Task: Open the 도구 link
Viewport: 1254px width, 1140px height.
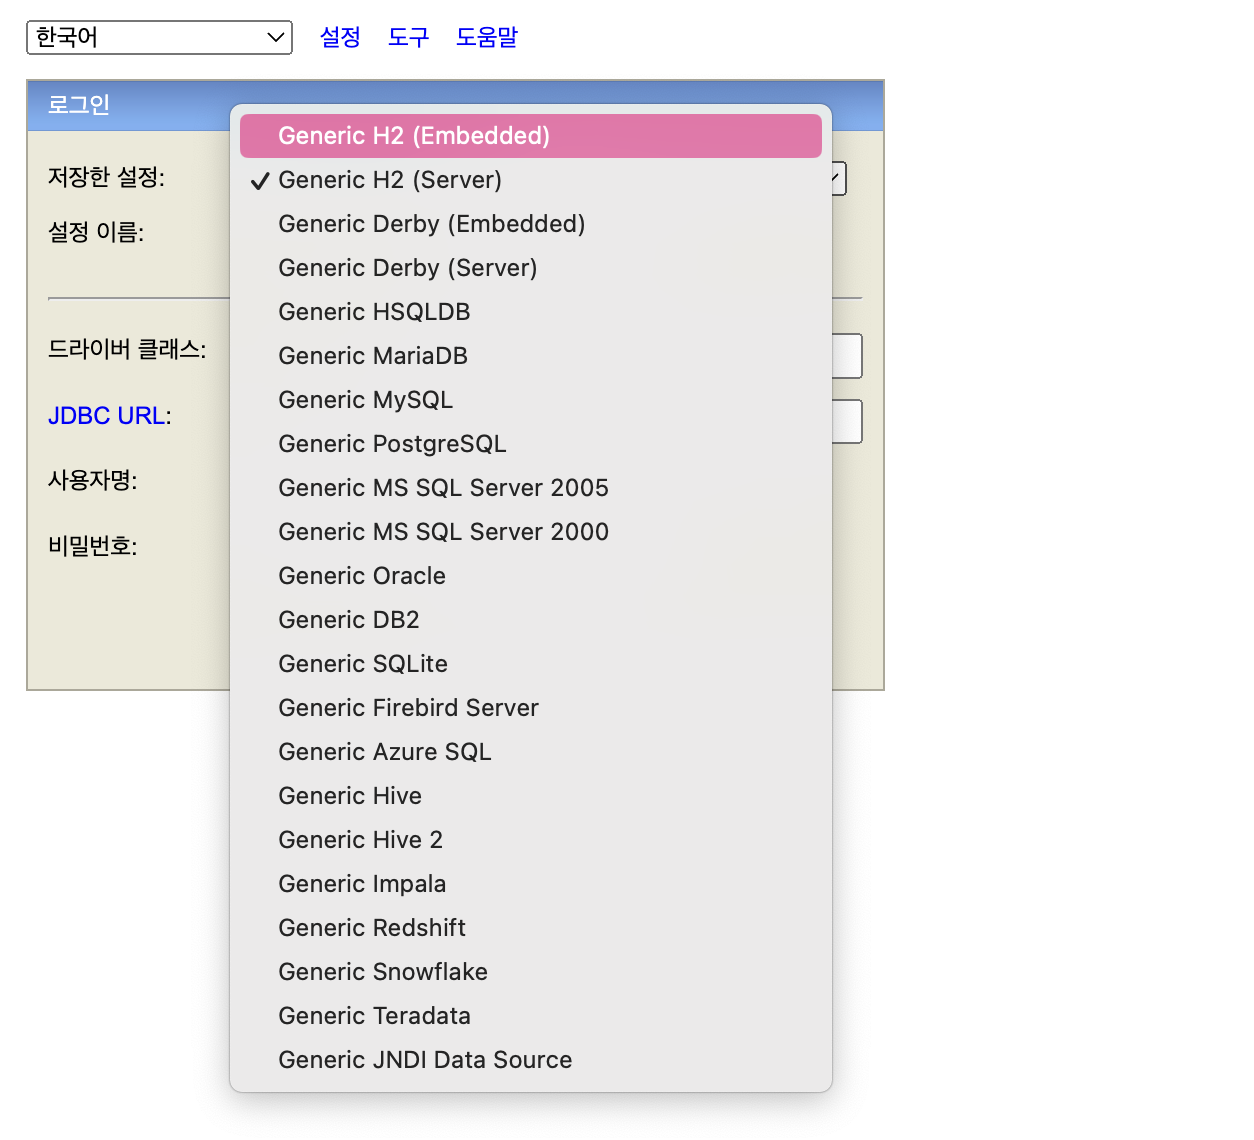Action: 408,37
